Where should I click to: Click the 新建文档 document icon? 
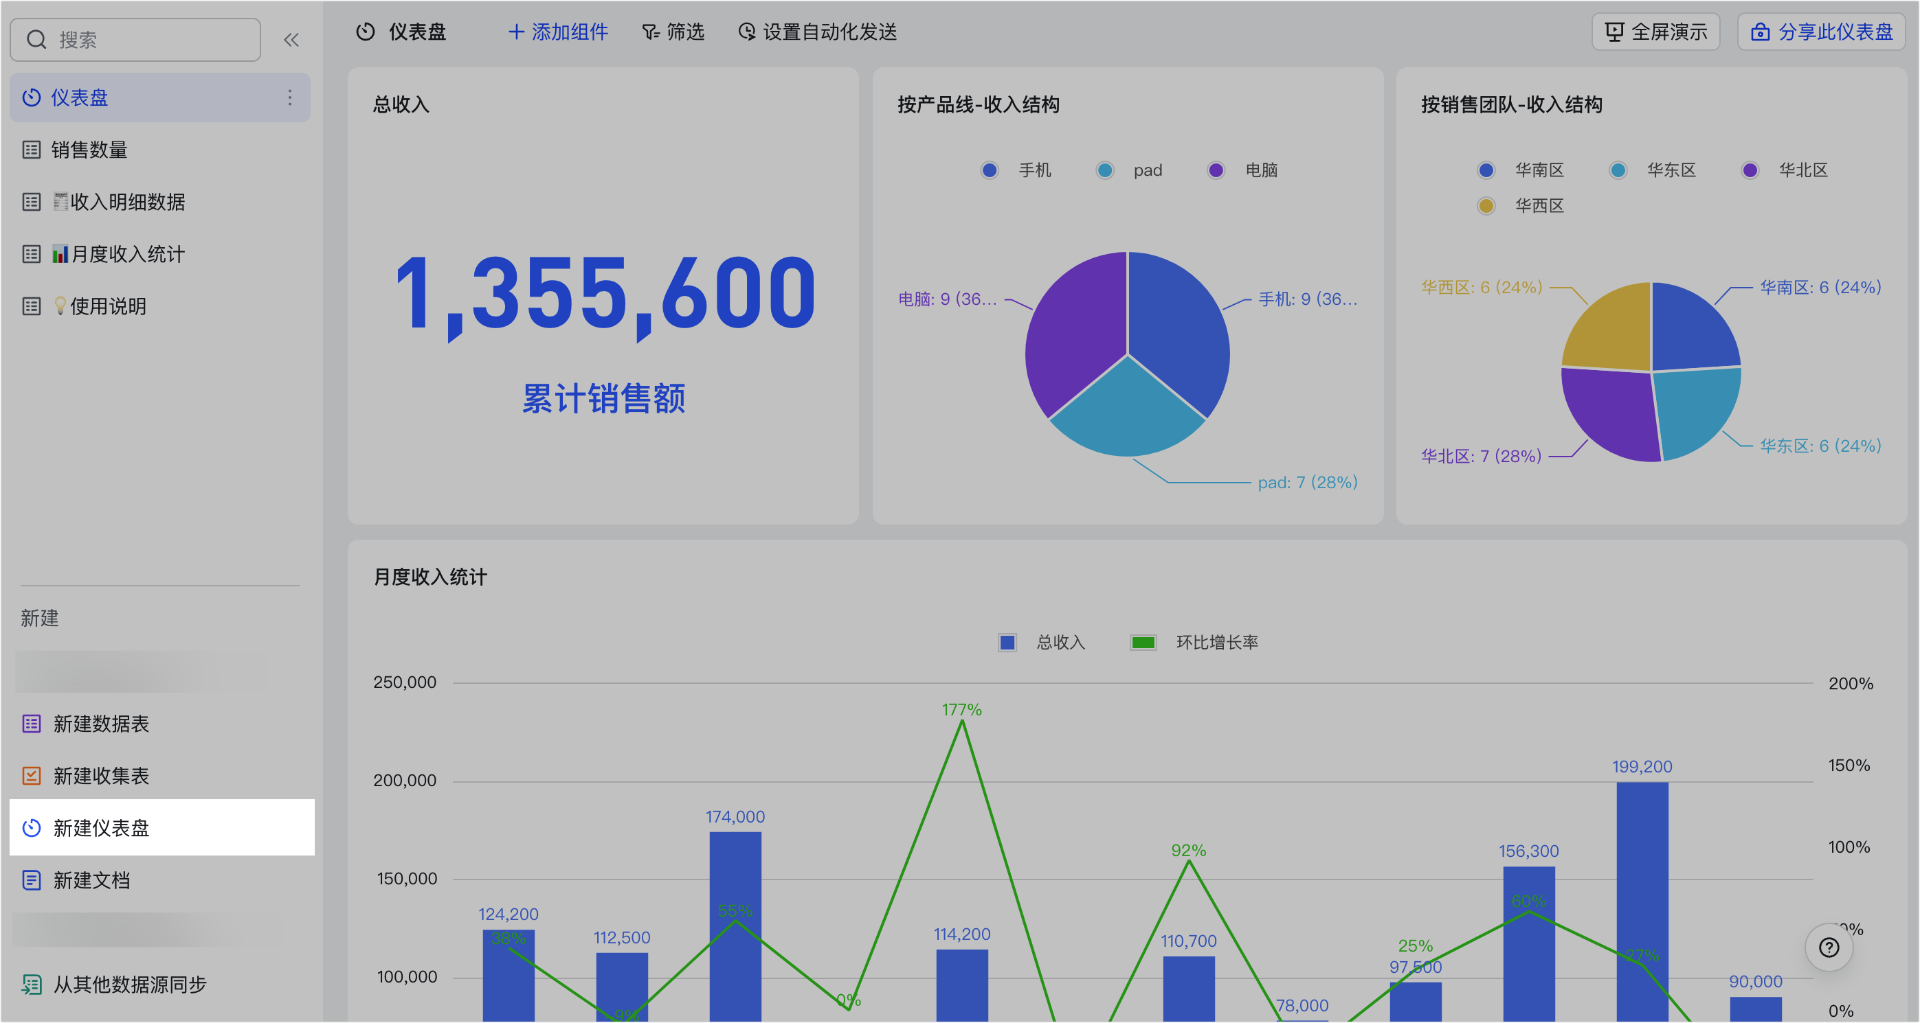[x=32, y=880]
